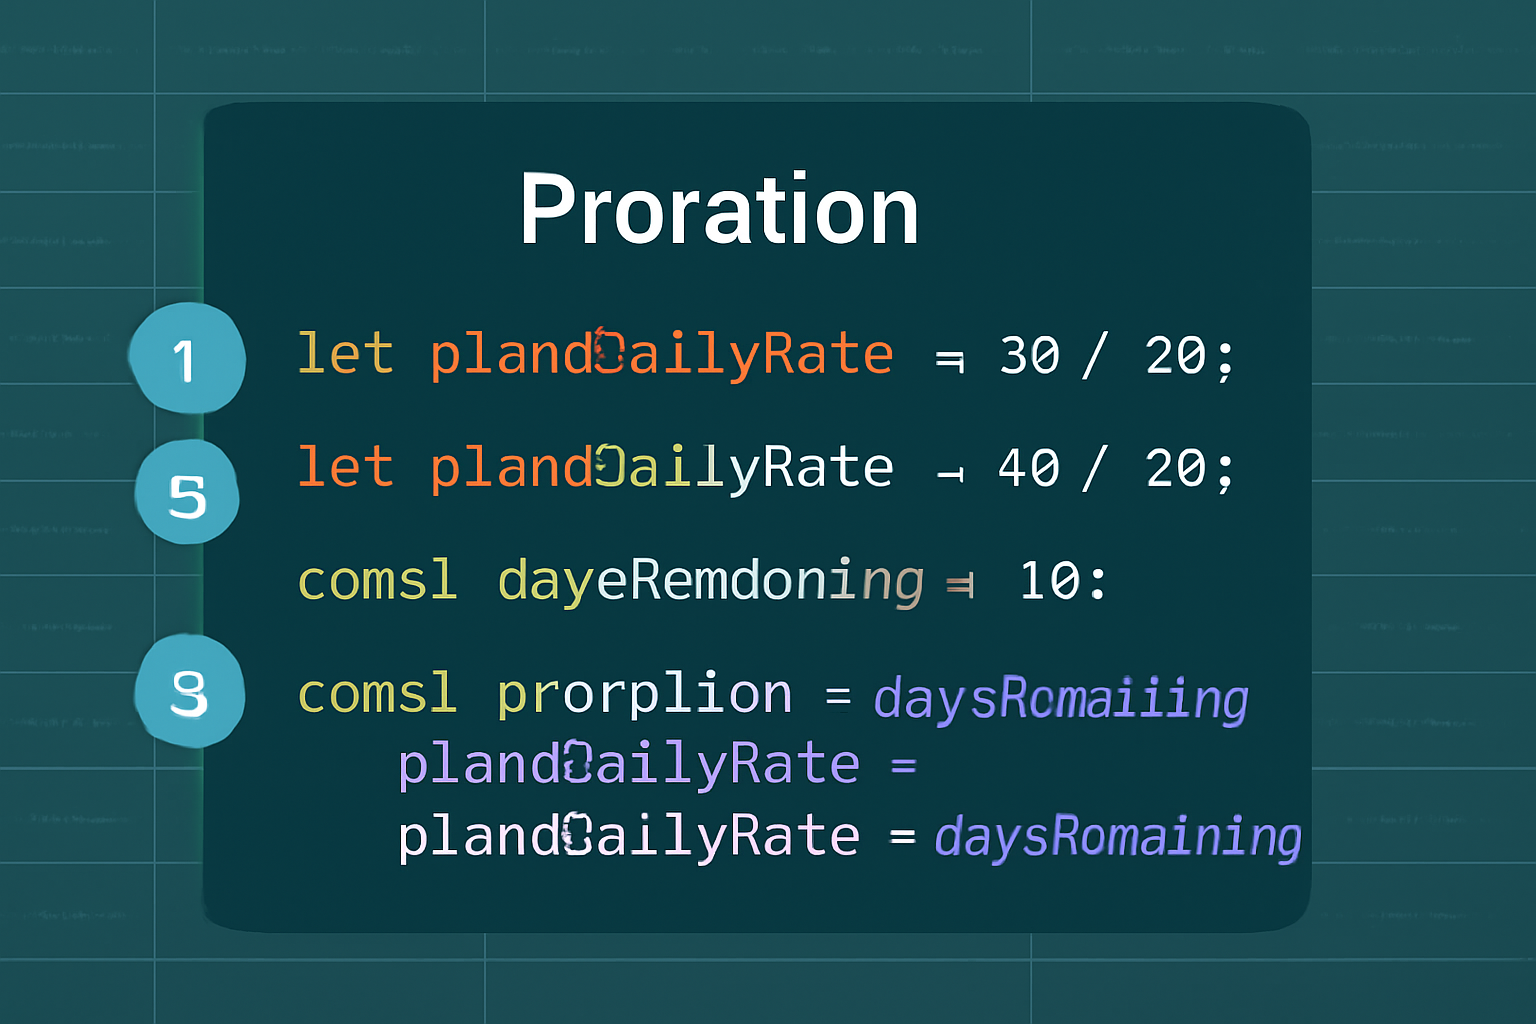Select the number 40 in second code line
Screen dimensions: 1536x1024
tap(1029, 468)
